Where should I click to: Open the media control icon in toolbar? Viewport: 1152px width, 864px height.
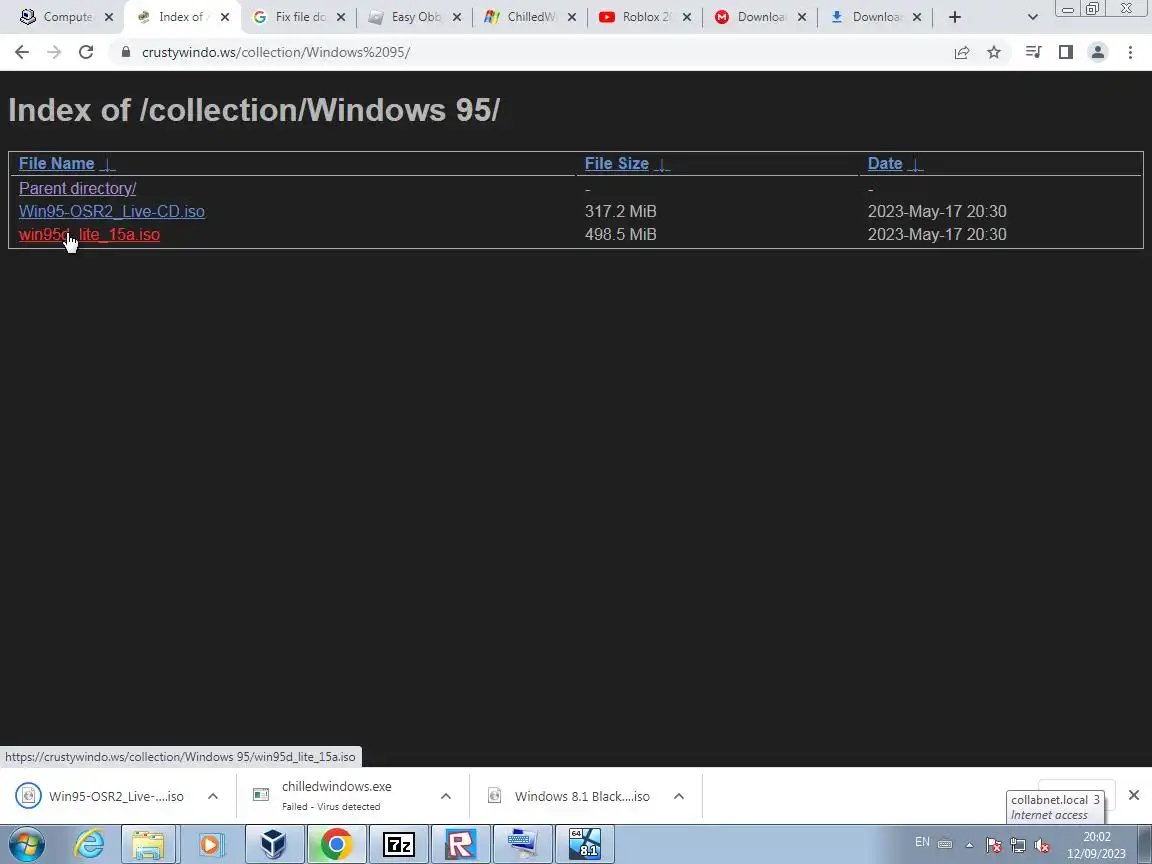tap(1034, 52)
